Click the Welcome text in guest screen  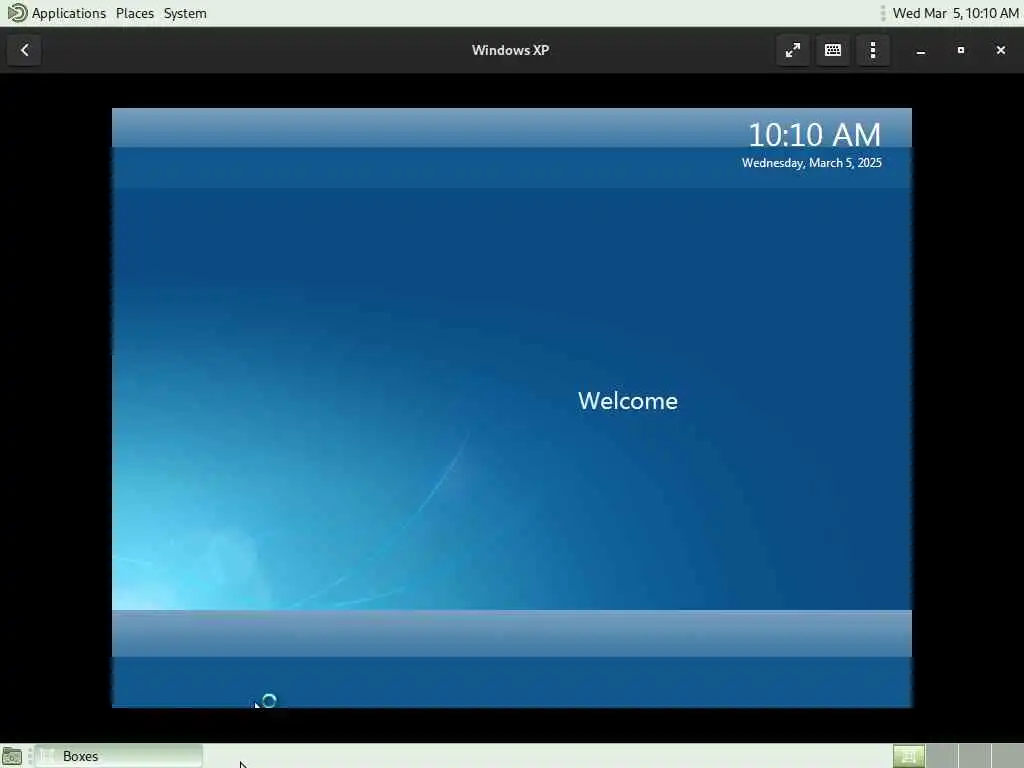(x=628, y=401)
